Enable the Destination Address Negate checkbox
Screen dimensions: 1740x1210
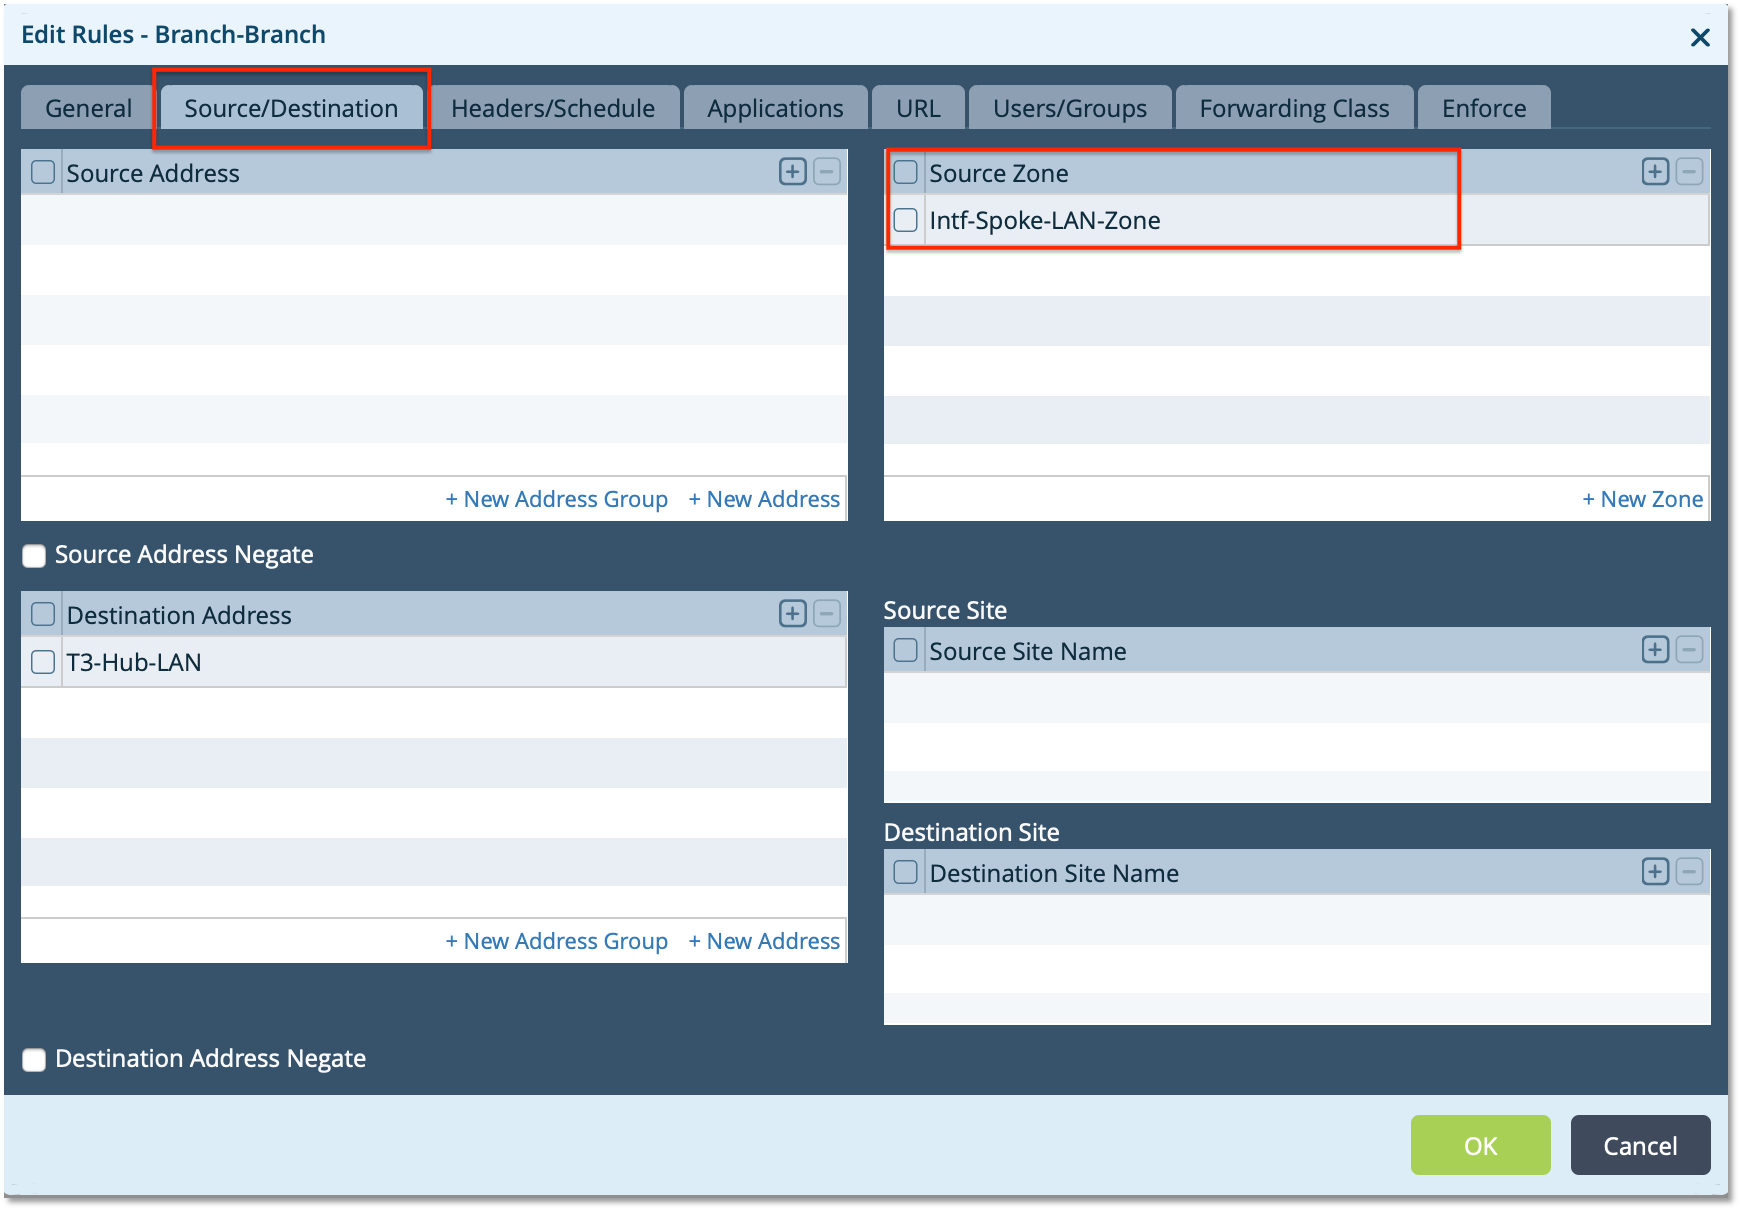pos(34,1059)
